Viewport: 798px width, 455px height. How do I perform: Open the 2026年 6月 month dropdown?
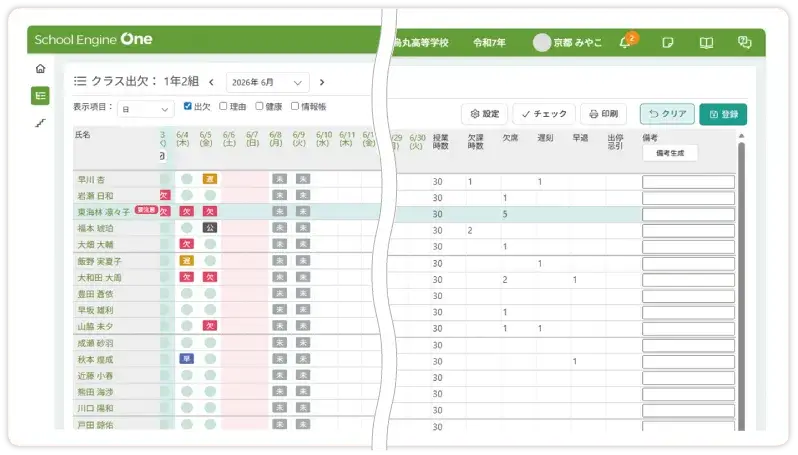tap(267, 82)
